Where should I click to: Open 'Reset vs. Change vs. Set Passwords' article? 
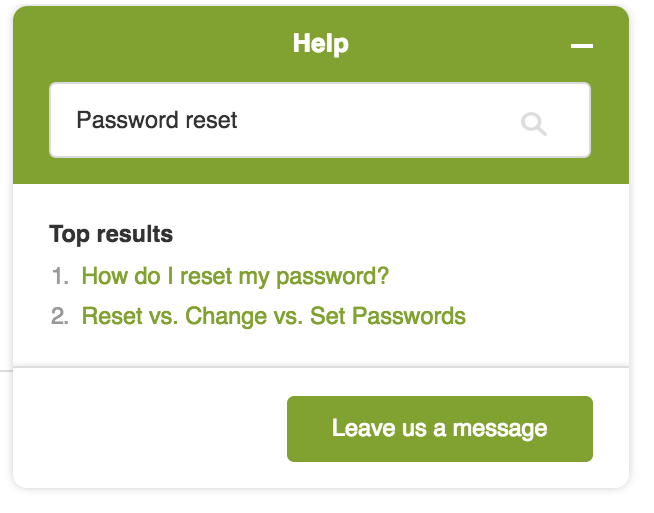[x=274, y=316]
